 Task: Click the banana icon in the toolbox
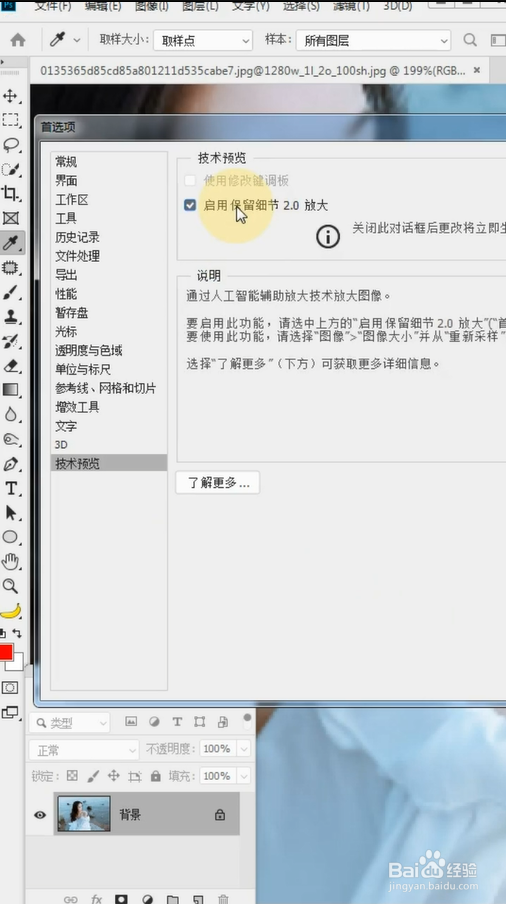(10, 611)
